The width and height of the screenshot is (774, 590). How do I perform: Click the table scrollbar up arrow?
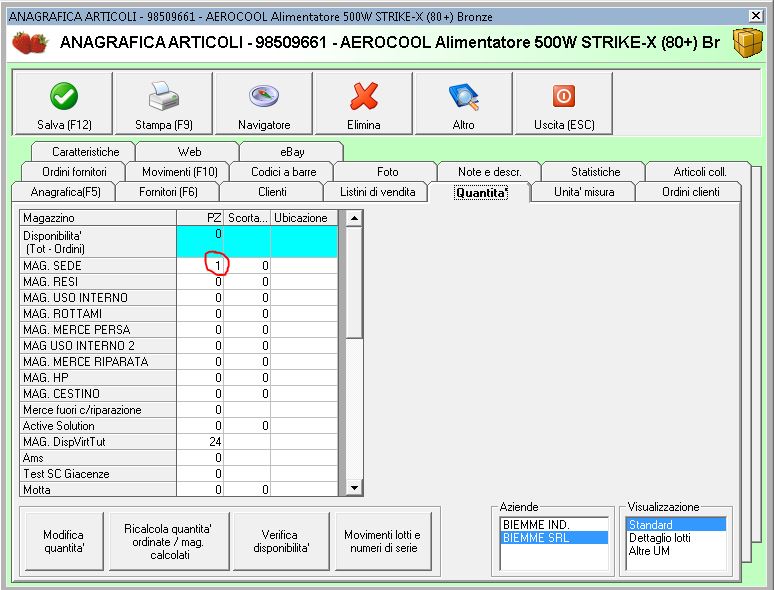[x=354, y=218]
